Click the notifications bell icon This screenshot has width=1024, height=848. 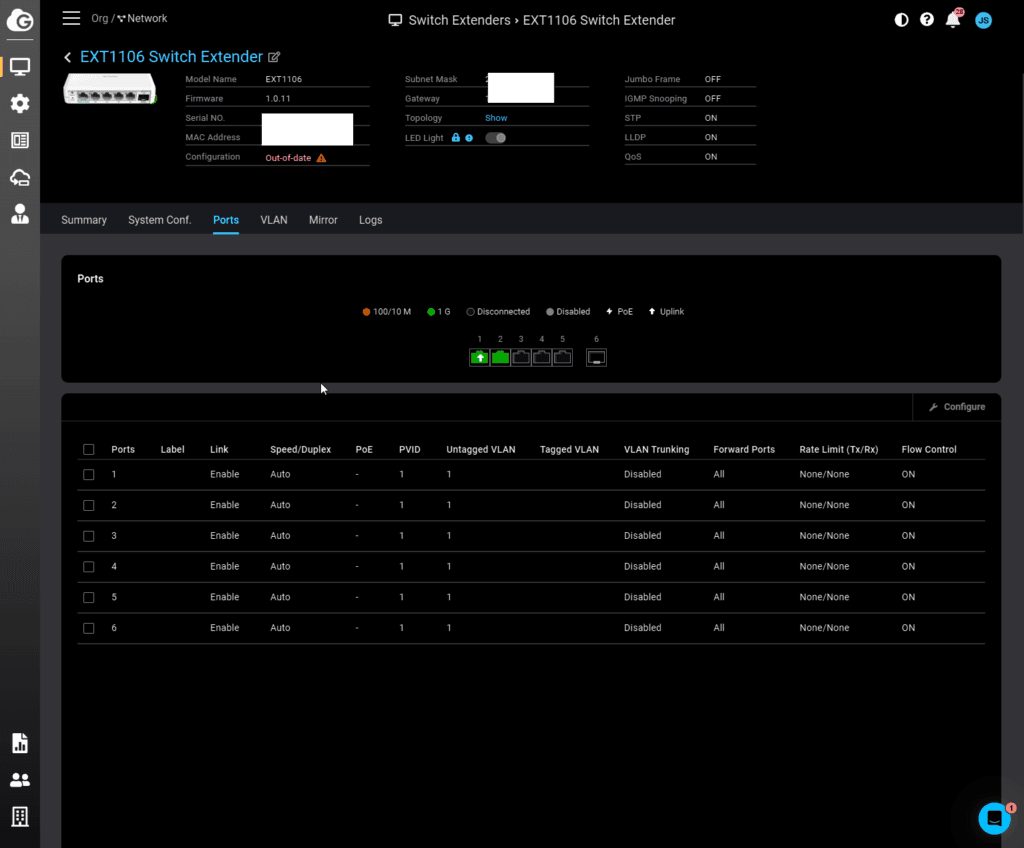[953, 20]
